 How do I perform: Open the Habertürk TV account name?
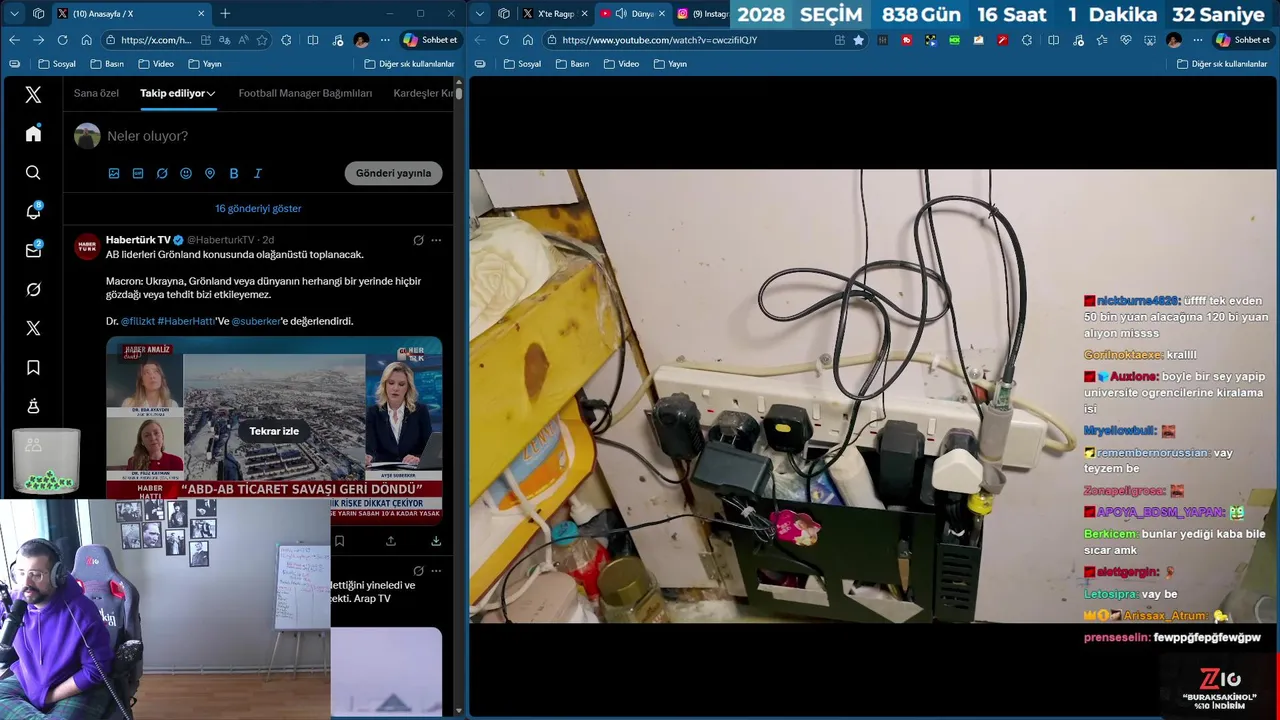point(138,240)
